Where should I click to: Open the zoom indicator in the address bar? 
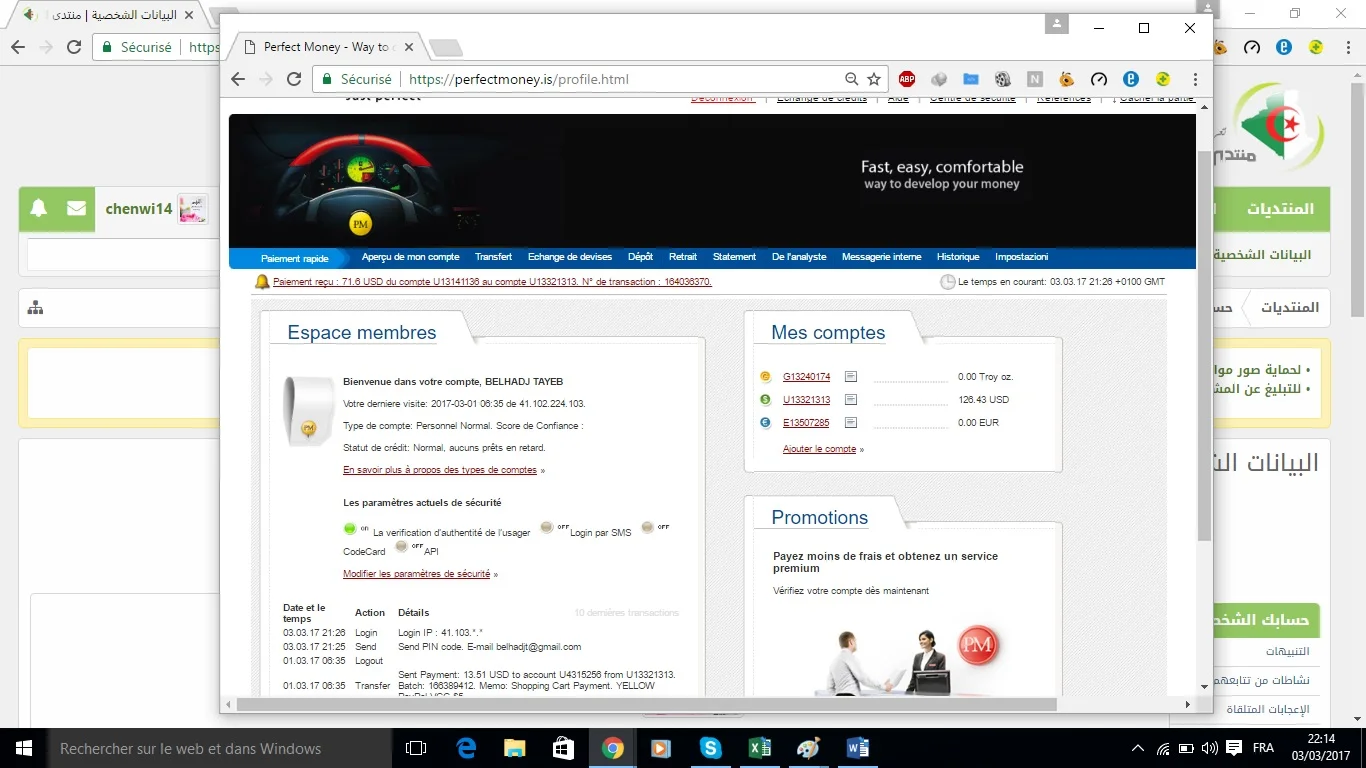pyautogui.click(x=851, y=79)
